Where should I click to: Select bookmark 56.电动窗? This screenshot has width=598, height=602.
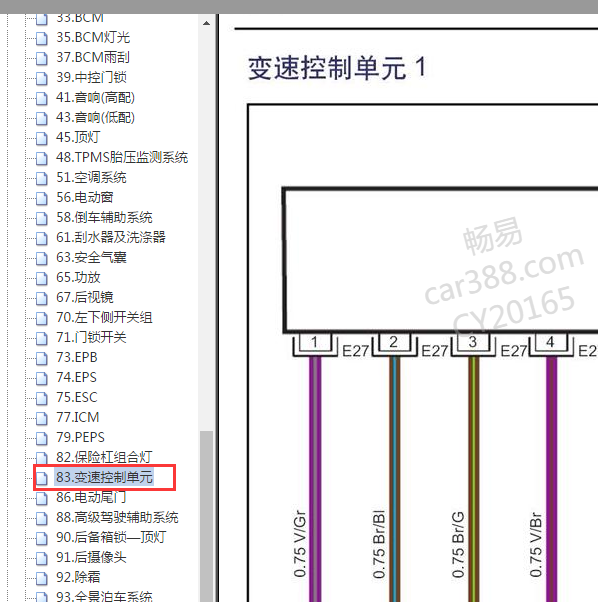coord(84,197)
